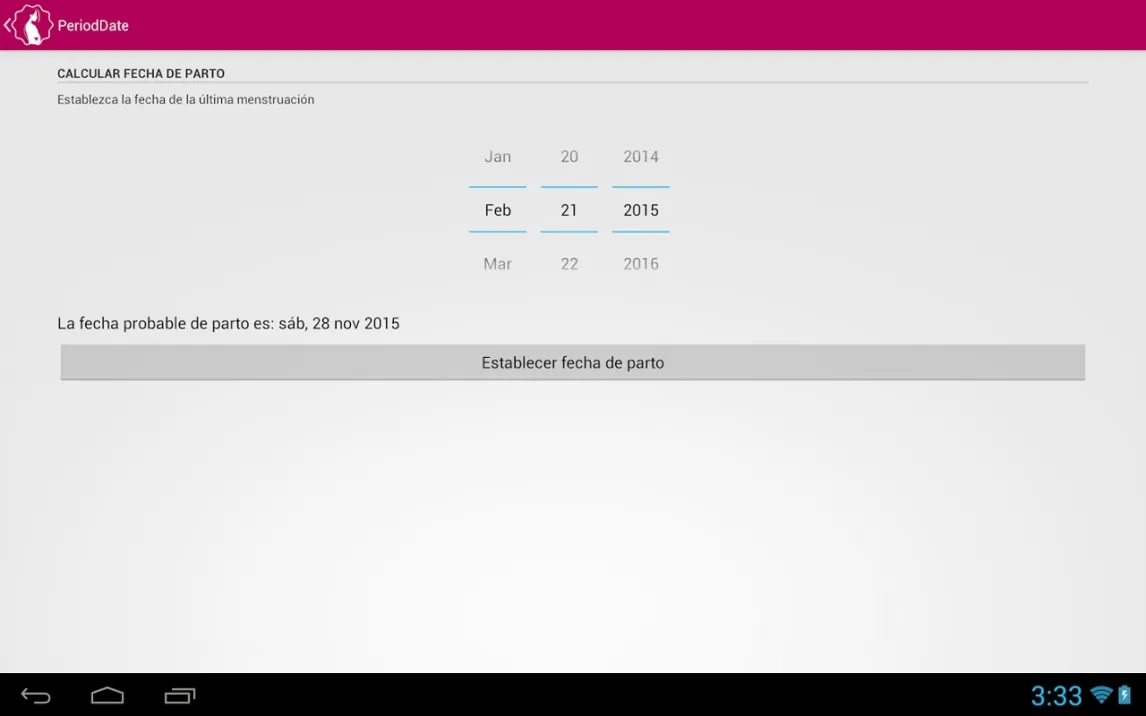Viewport: 1146px width, 716px height.
Task: Tap the PeriodDate title text
Action: (93, 26)
